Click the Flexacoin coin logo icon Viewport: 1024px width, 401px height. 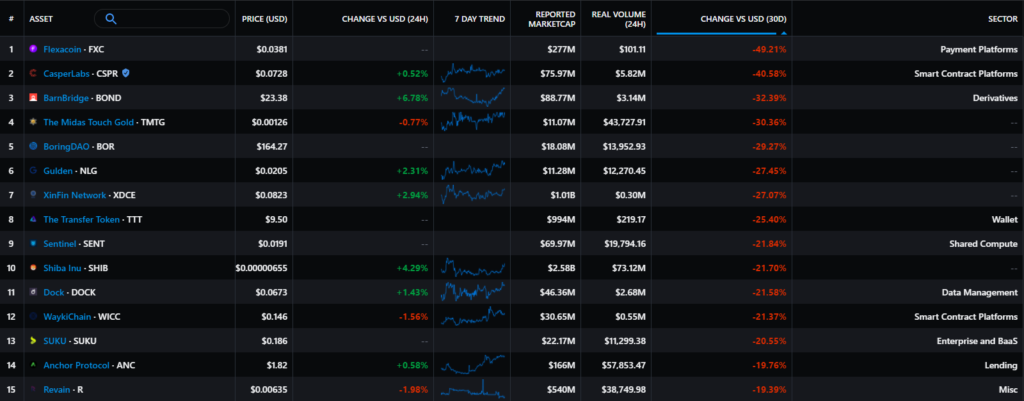(34, 49)
